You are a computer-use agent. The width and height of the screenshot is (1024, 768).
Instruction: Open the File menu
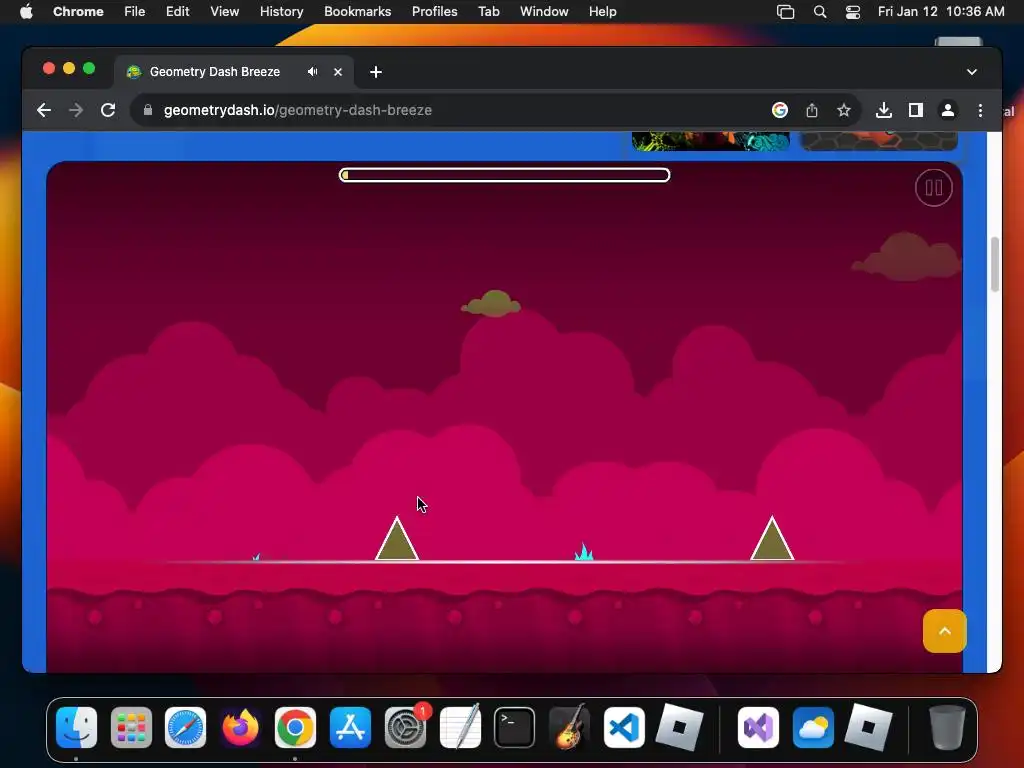pos(135,12)
